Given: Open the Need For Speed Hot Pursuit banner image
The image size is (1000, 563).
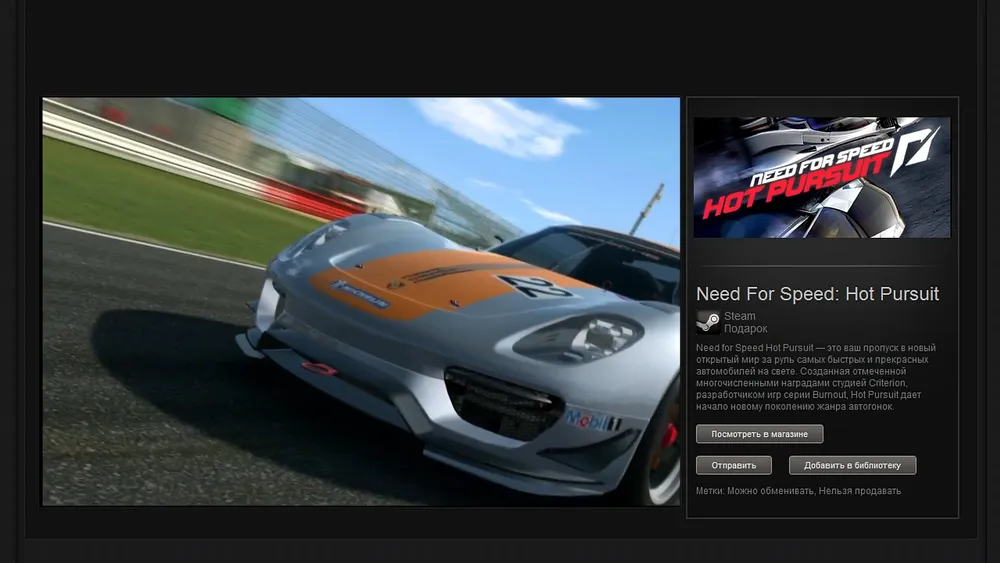Looking at the screenshot, I should [821, 178].
